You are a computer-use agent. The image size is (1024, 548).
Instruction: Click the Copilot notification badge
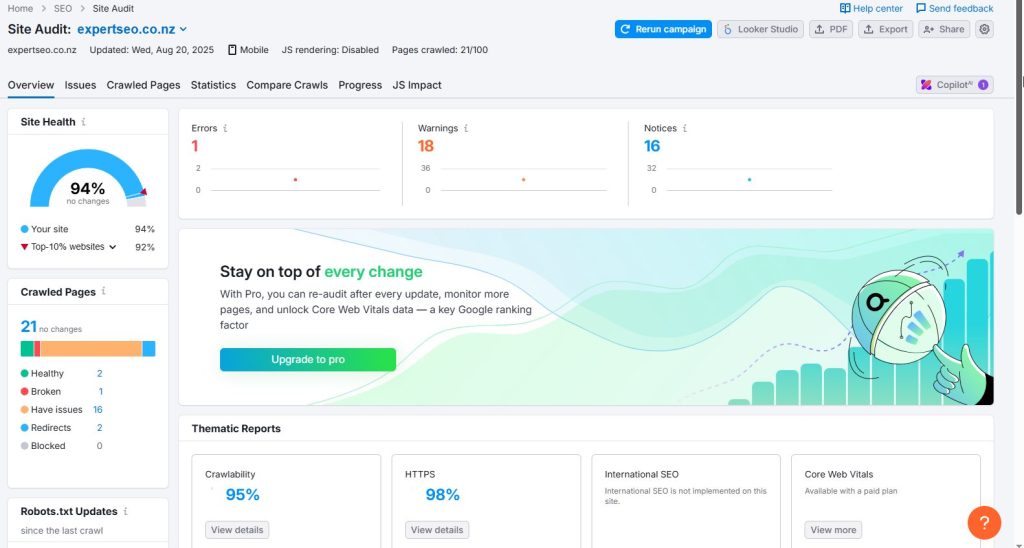(983, 85)
